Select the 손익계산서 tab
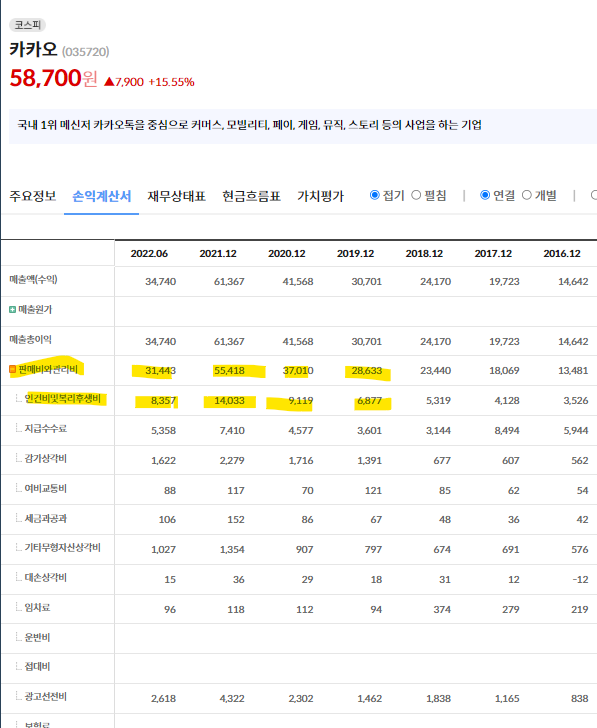The width and height of the screenshot is (597, 728). [102, 196]
